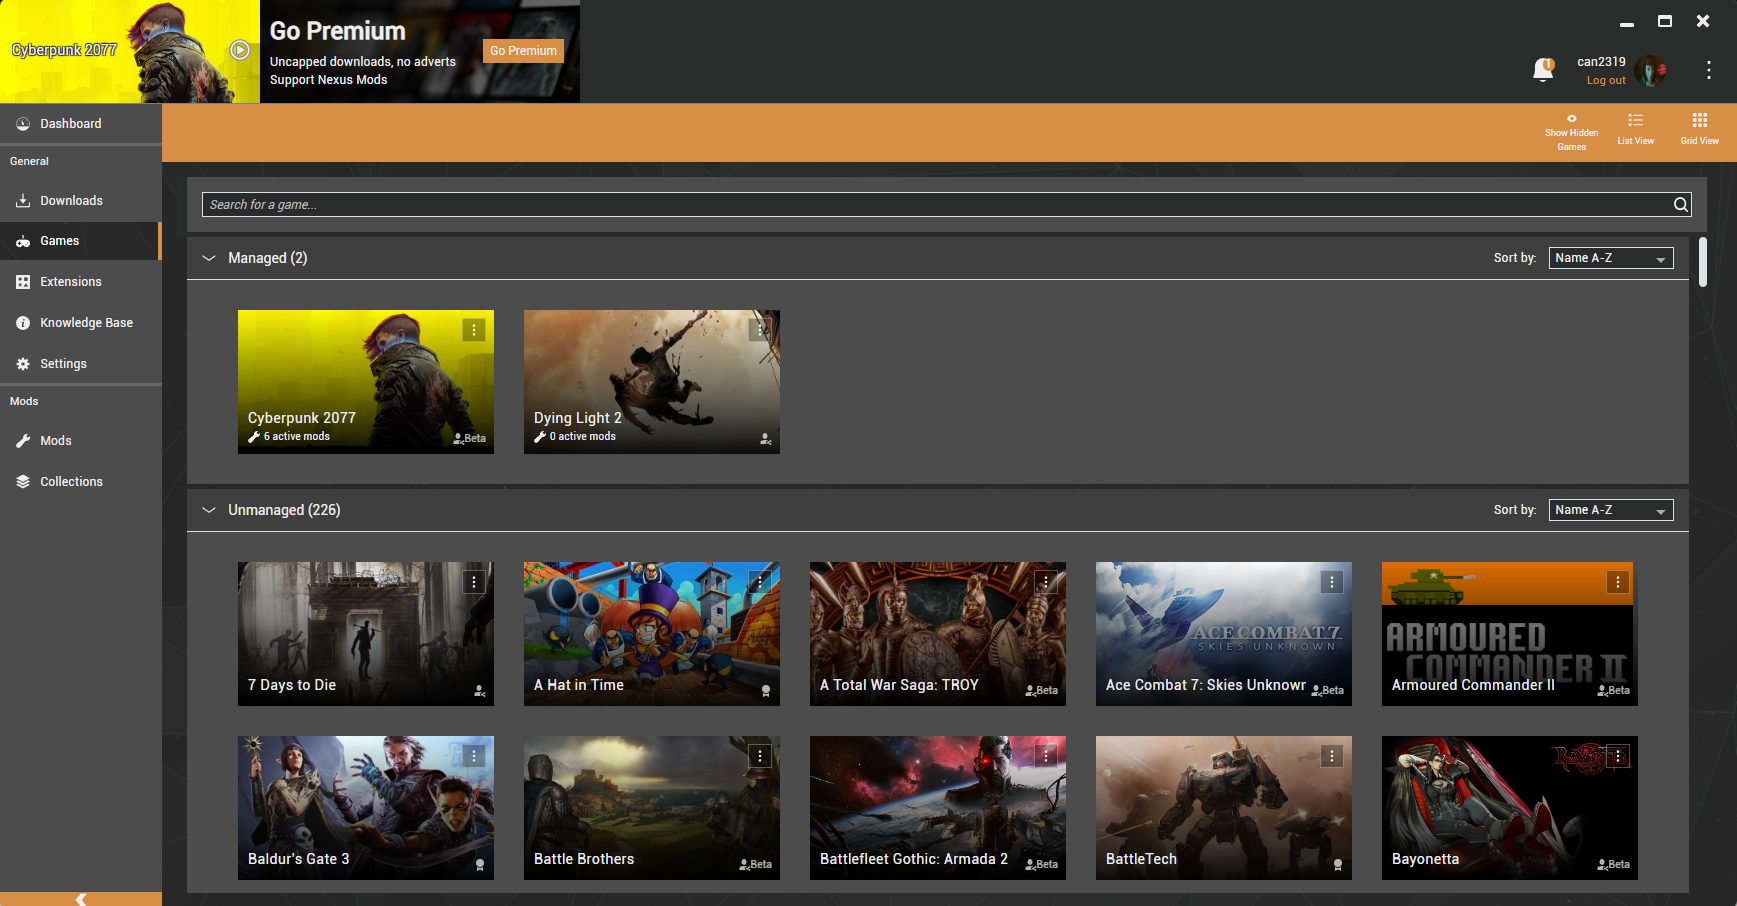This screenshot has height=906, width=1737.
Task: Click the official badge icon on A Hat in Time
Action: coord(766,691)
